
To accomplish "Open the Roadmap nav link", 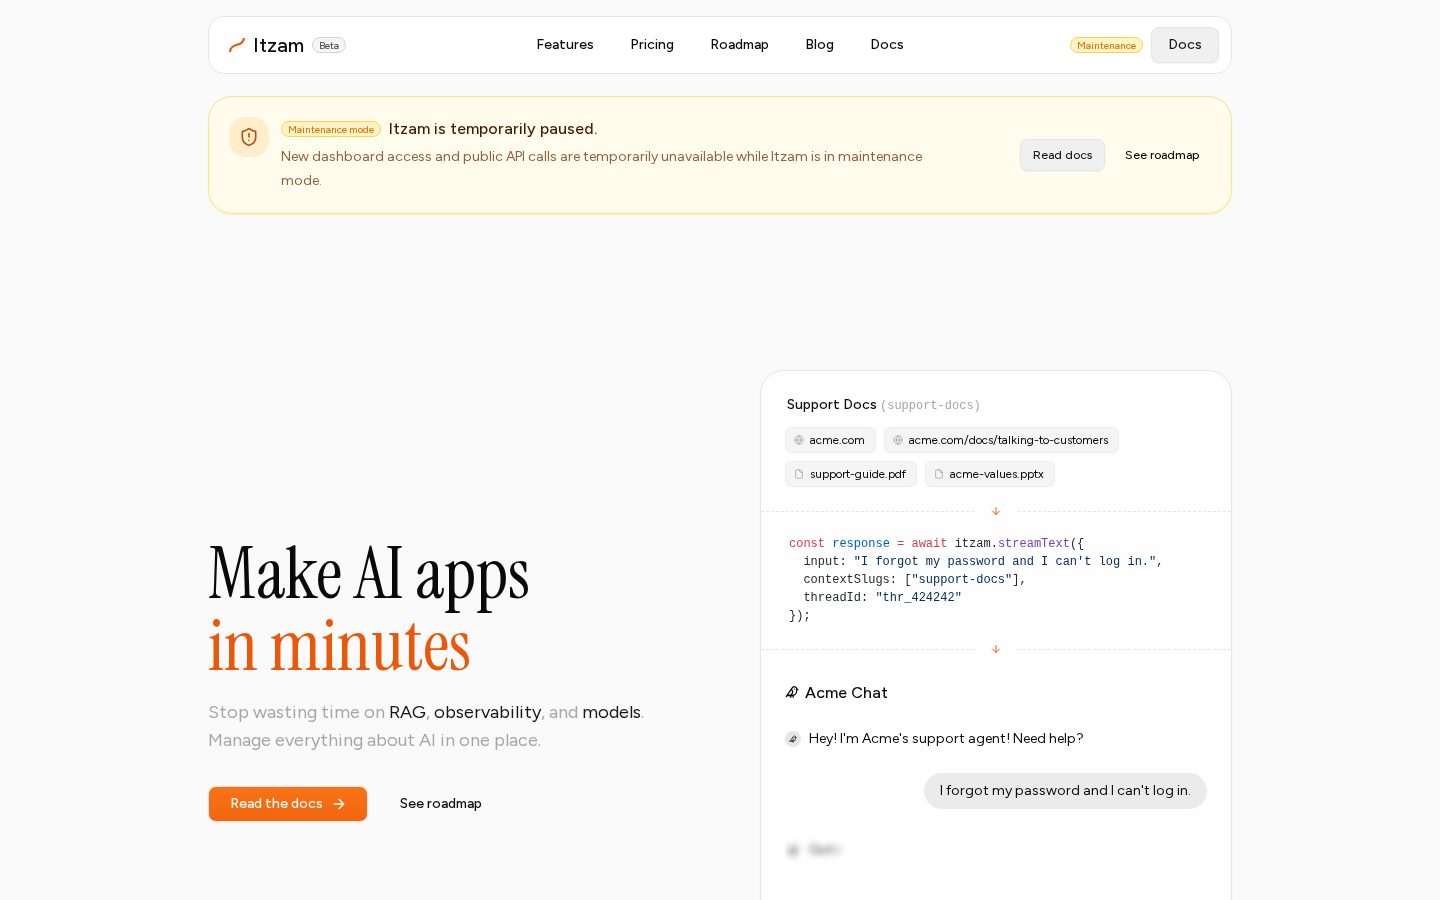I will tap(740, 45).
